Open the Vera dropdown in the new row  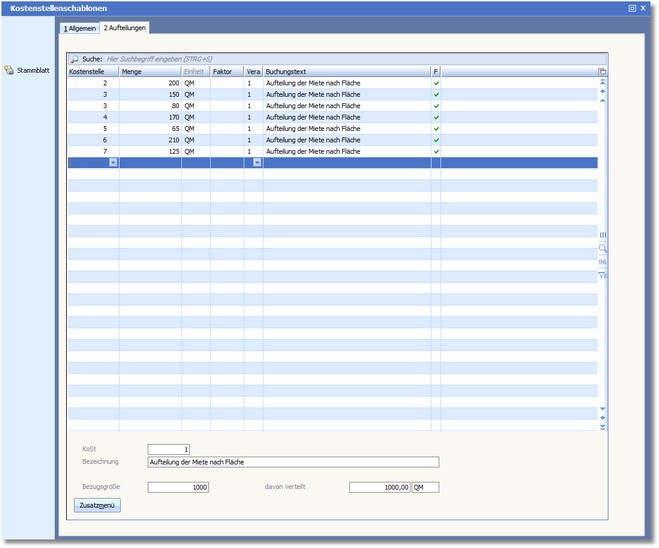pos(257,162)
